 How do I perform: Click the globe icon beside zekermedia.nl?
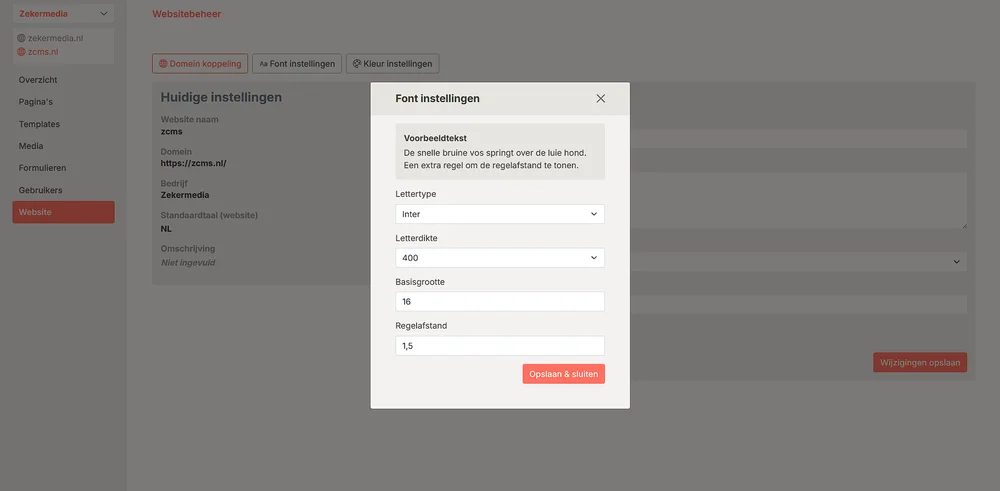coord(21,38)
